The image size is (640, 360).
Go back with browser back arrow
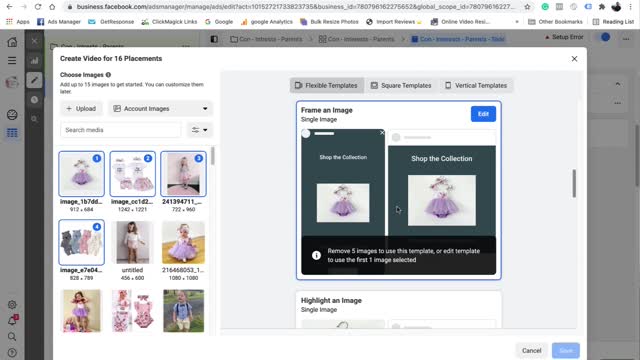point(9,7)
